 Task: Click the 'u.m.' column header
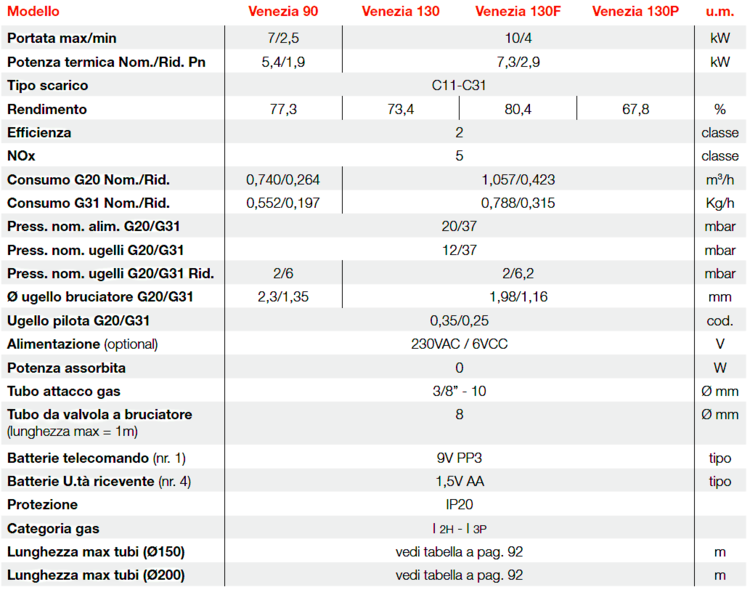pos(720,11)
